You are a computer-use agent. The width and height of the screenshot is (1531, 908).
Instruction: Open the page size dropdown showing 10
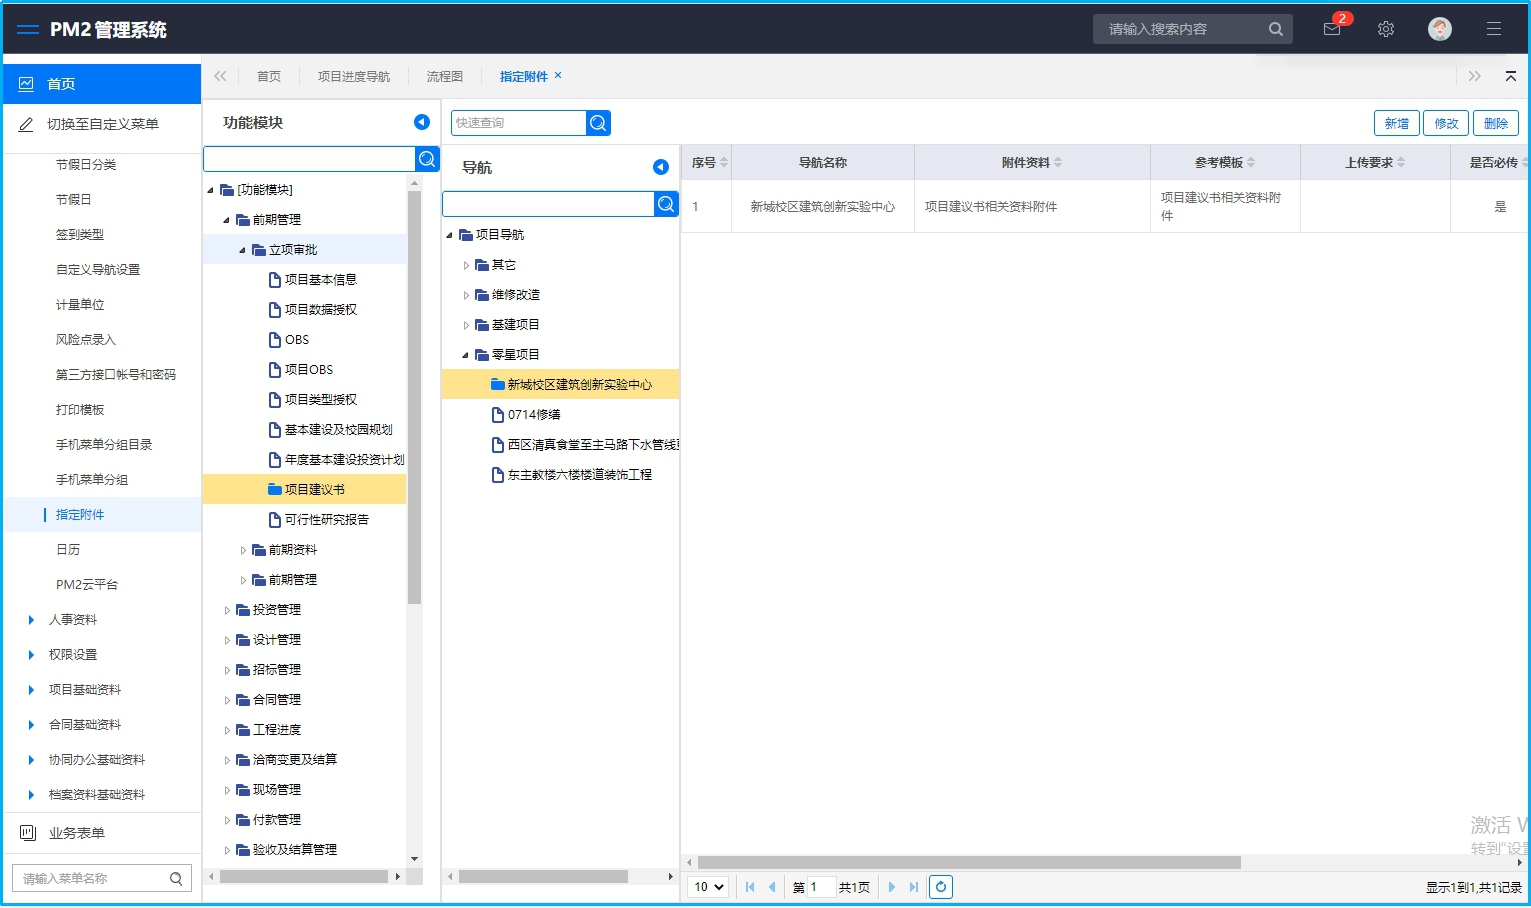[x=709, y=887]
